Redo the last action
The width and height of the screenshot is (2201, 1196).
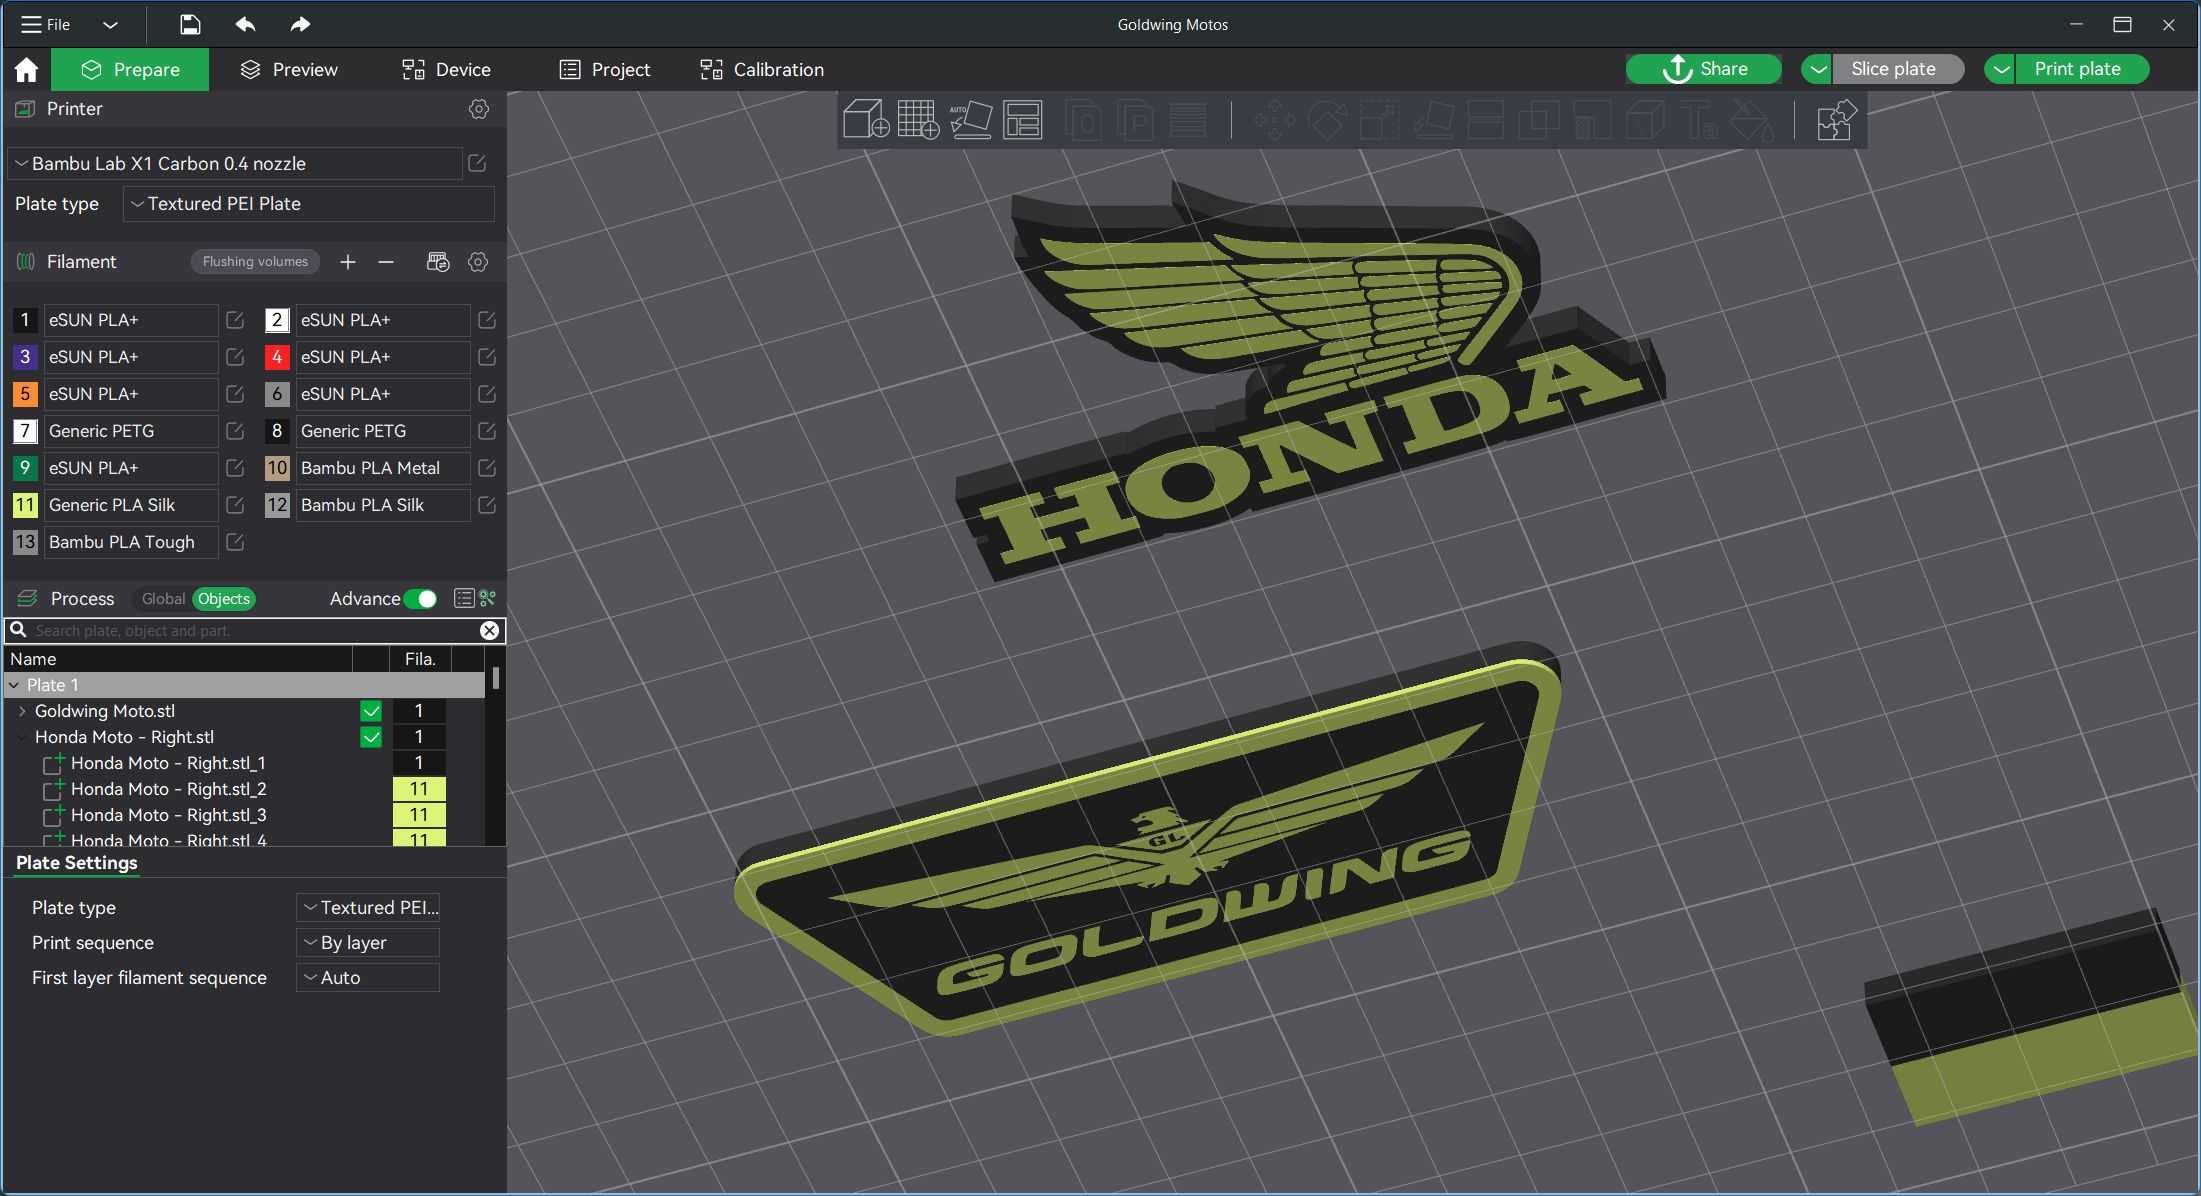300,24
